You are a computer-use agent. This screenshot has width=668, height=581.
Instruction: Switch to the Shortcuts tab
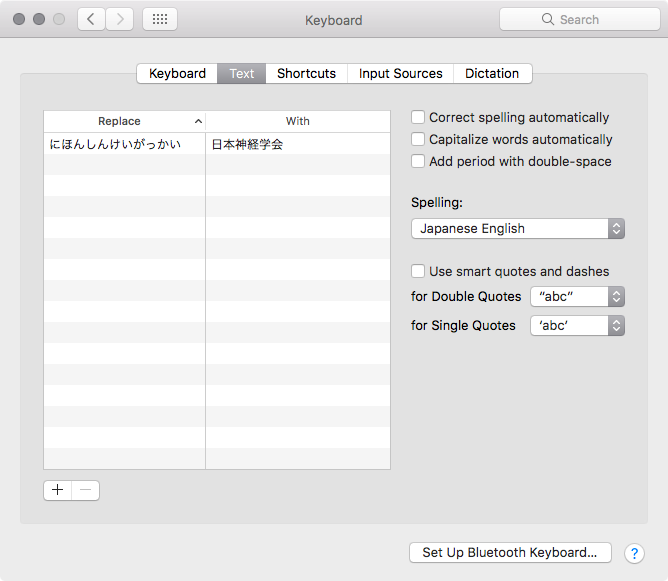[x=306, y=74]
